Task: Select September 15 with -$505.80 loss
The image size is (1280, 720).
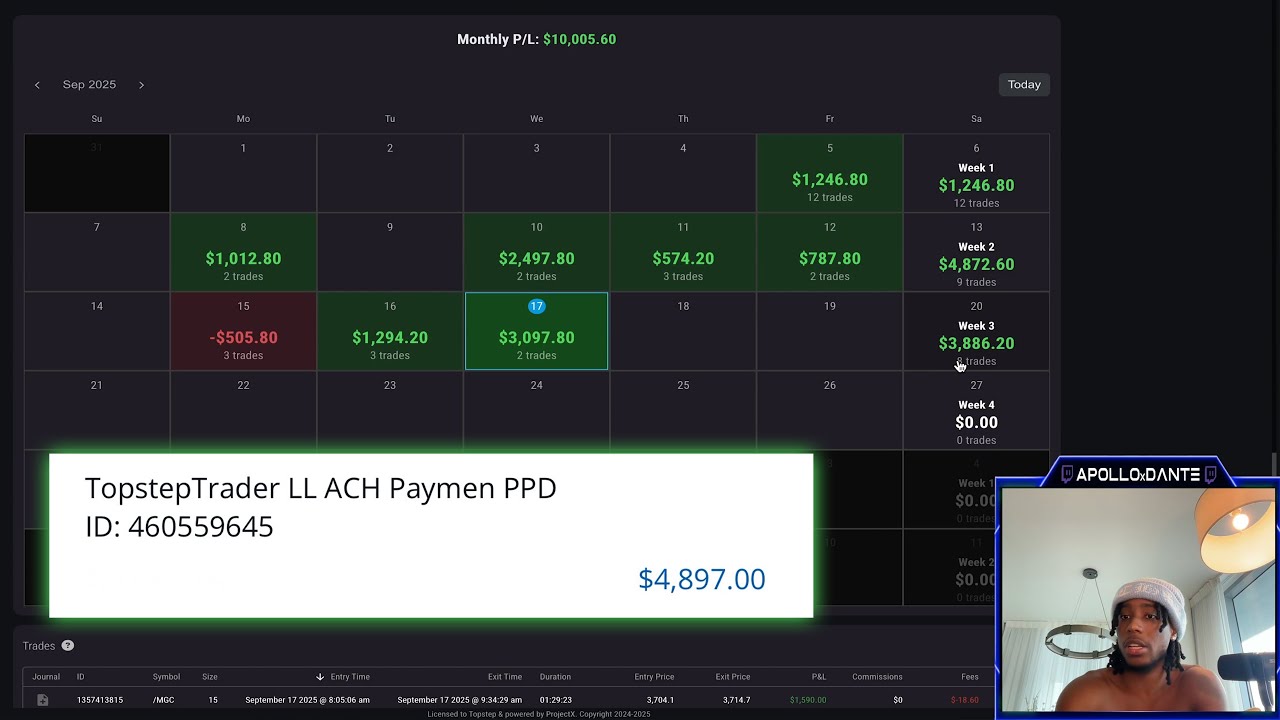Action: (x=243, y=331)
